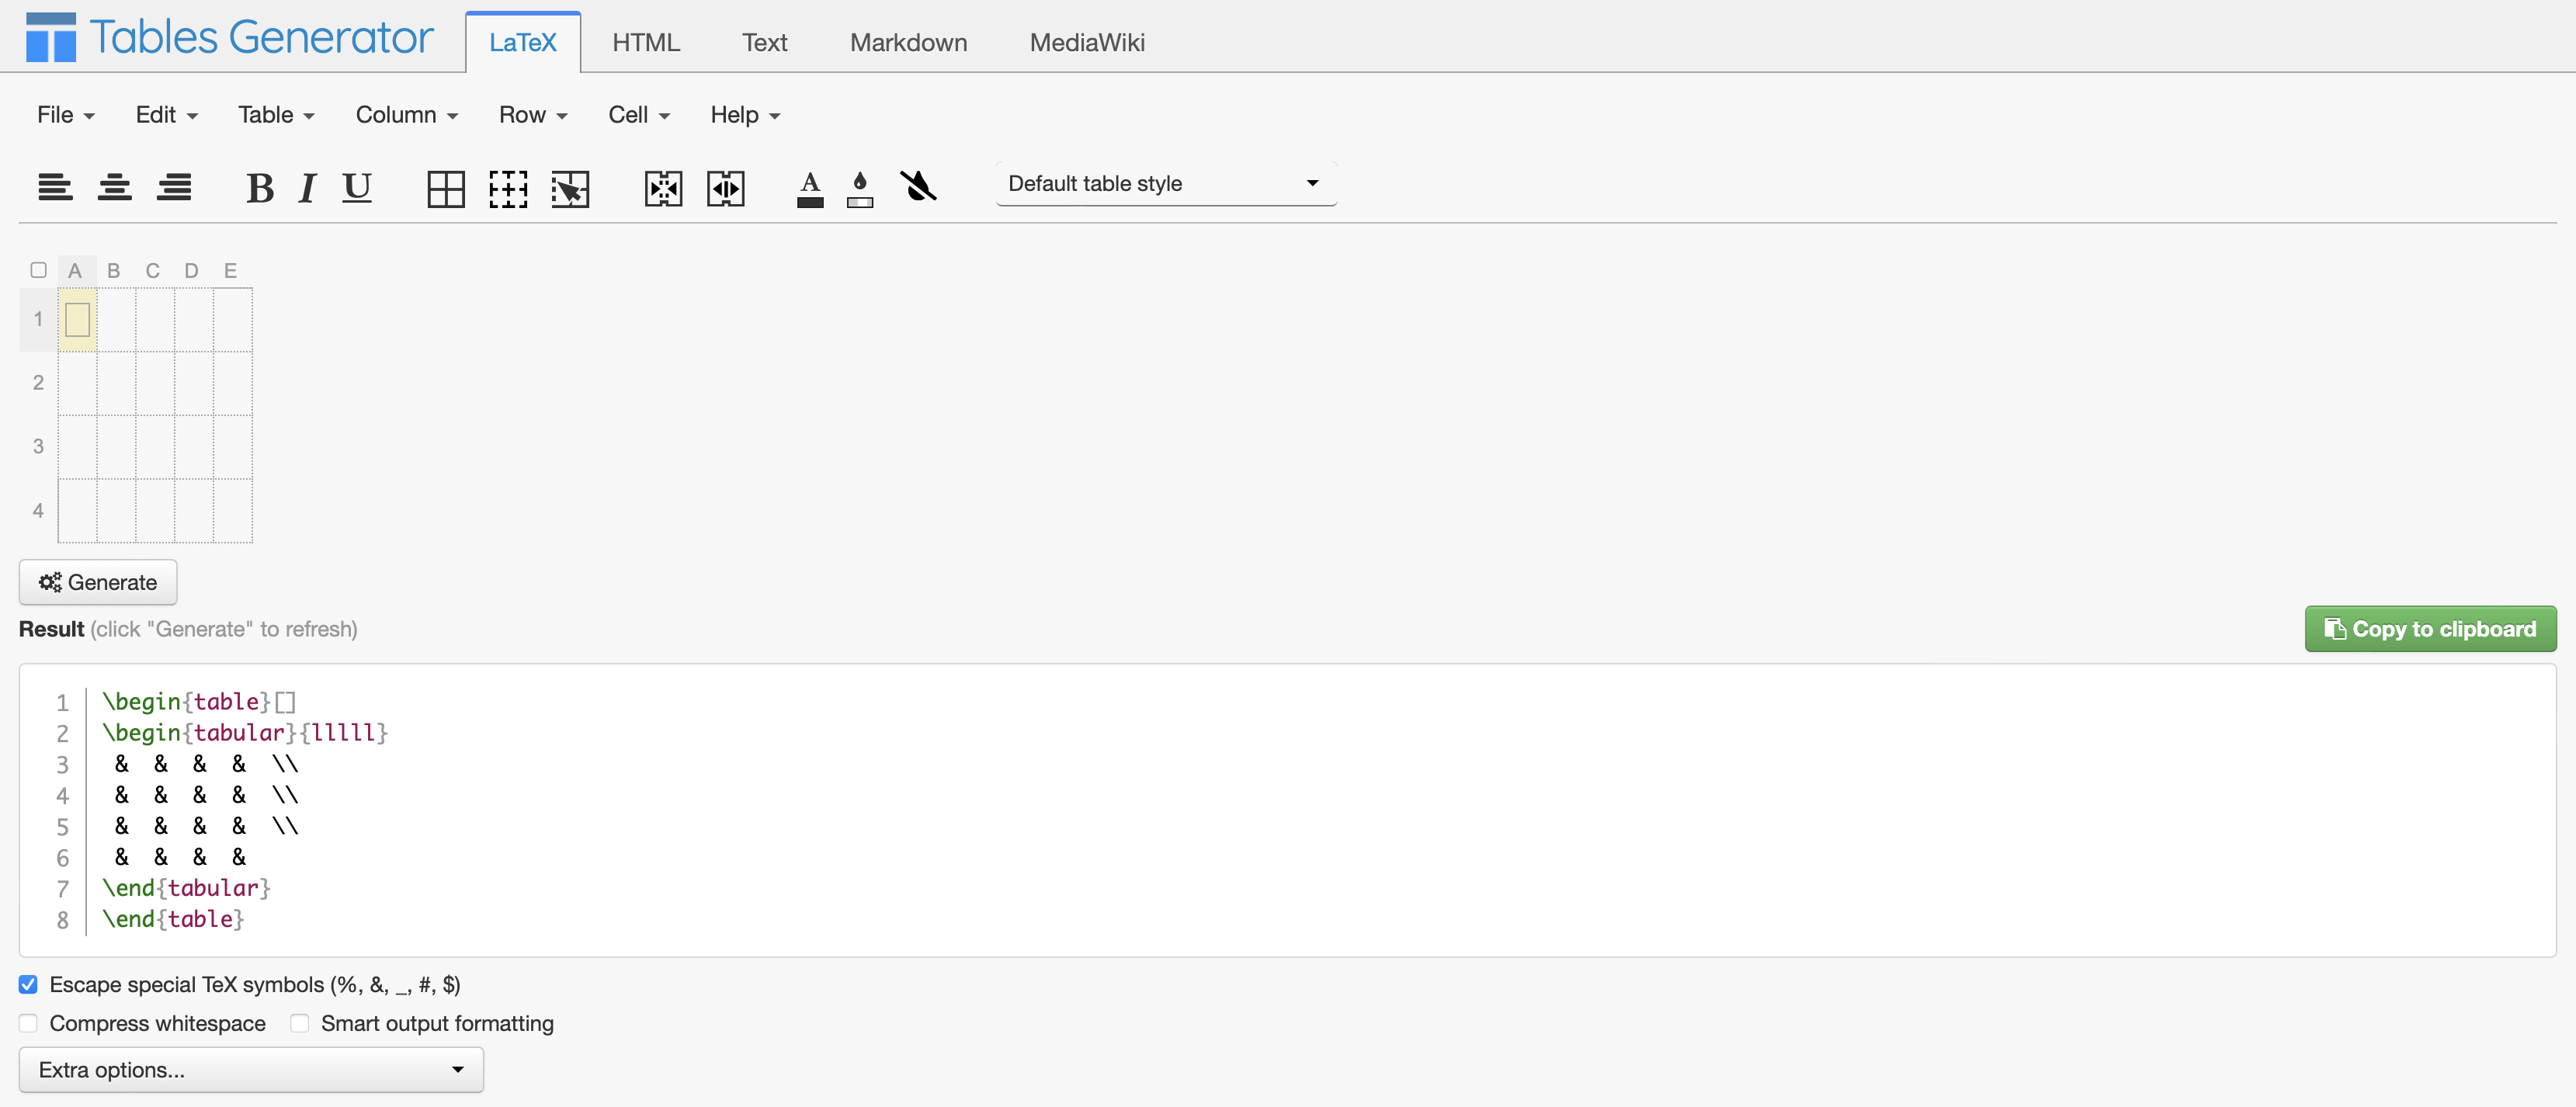
Task: Enable Smart output formatting
Action: click(x=299, y=1023)
